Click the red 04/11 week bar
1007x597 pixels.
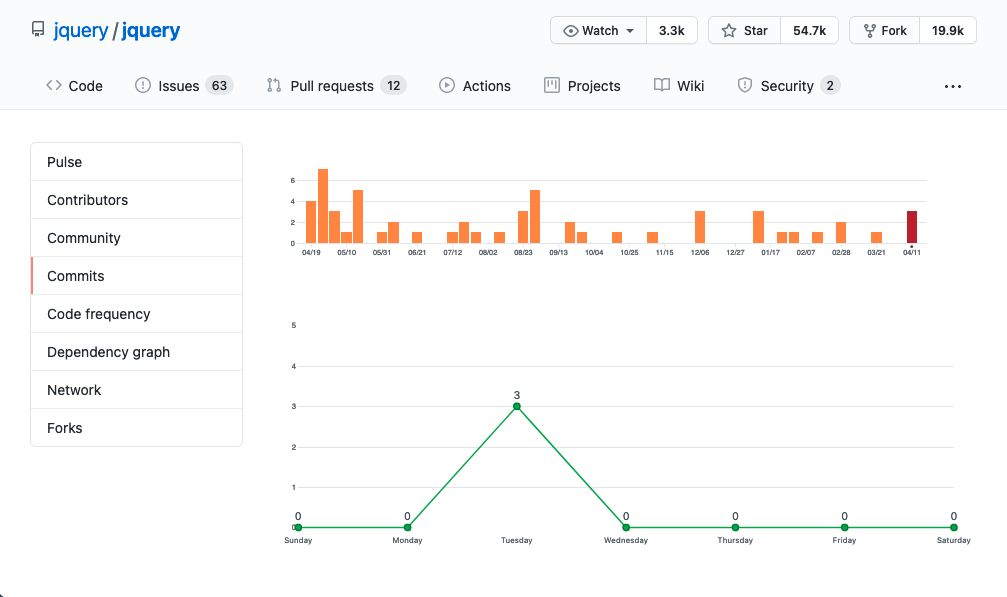(912, 227)
